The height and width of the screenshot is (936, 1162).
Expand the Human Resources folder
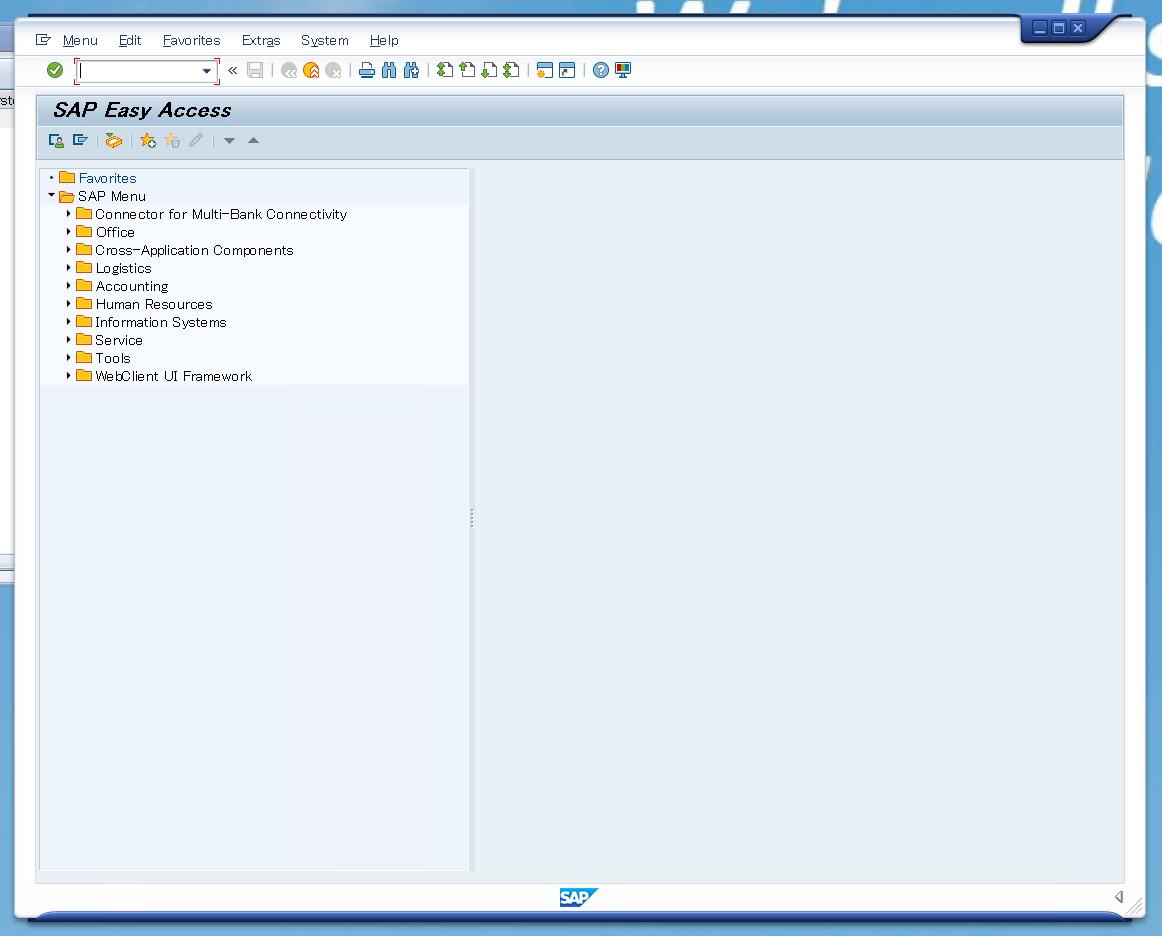(68, 304)
